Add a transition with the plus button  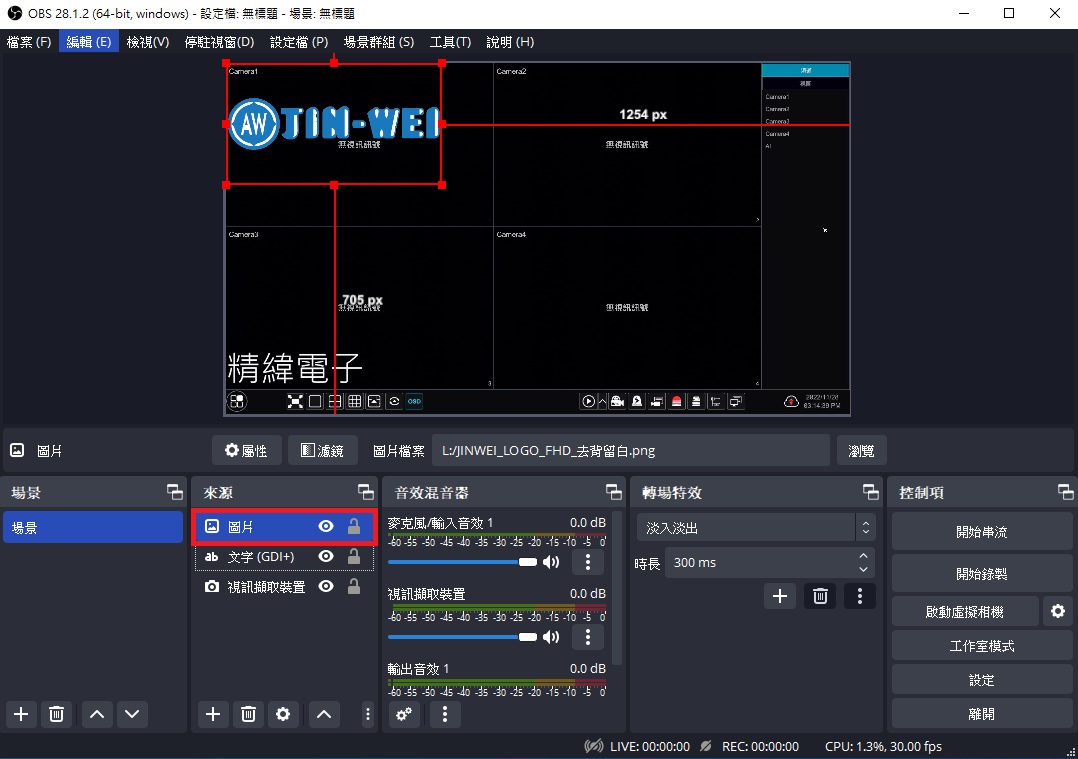780,596
